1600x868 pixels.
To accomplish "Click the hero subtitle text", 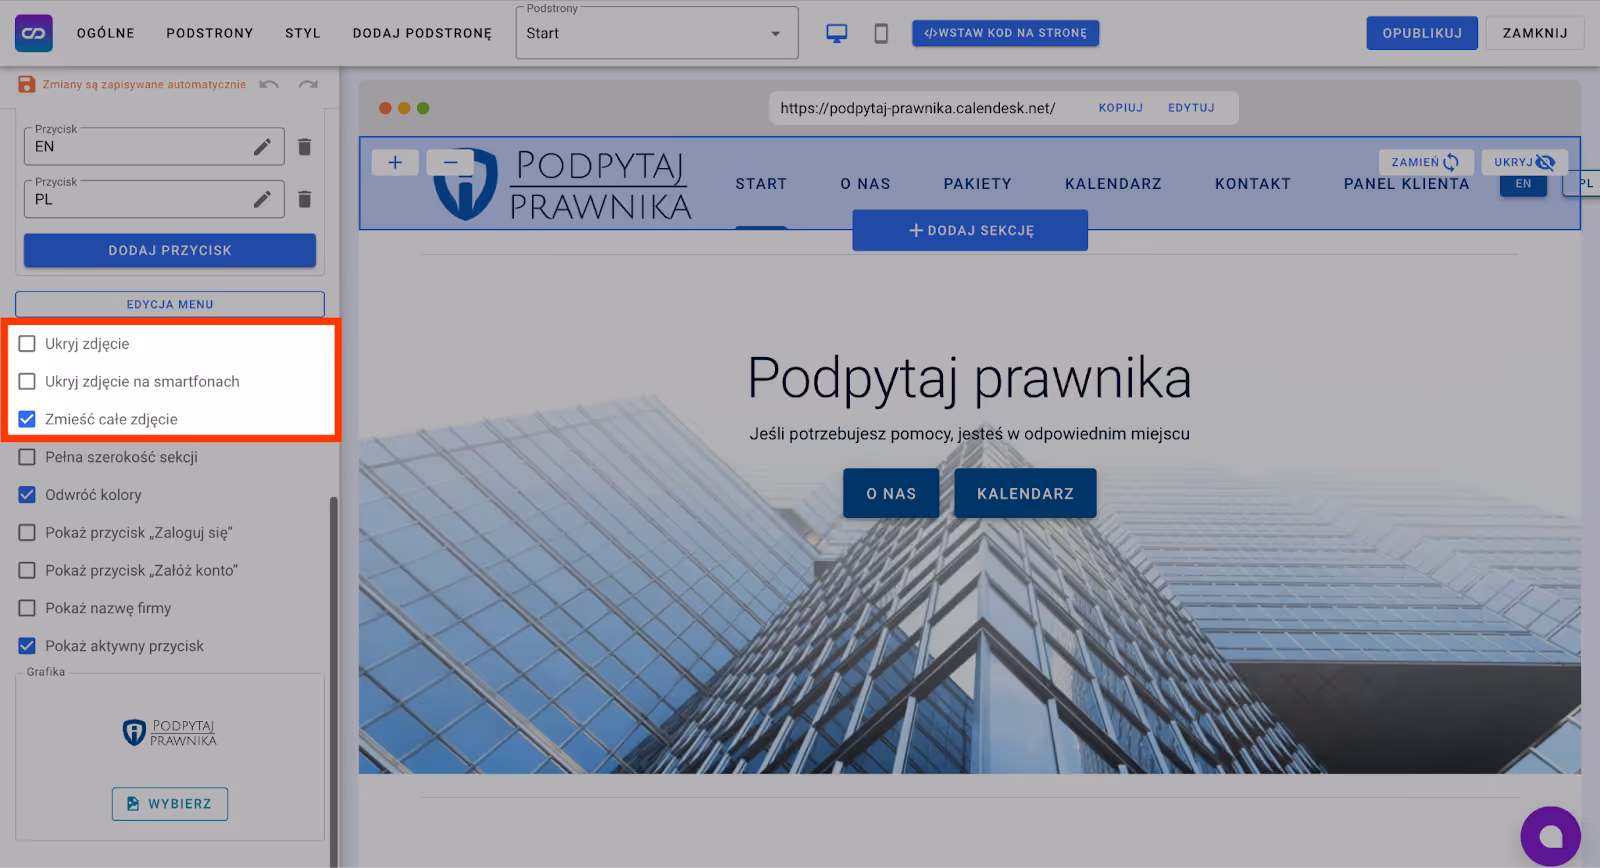I will [970, 434].
